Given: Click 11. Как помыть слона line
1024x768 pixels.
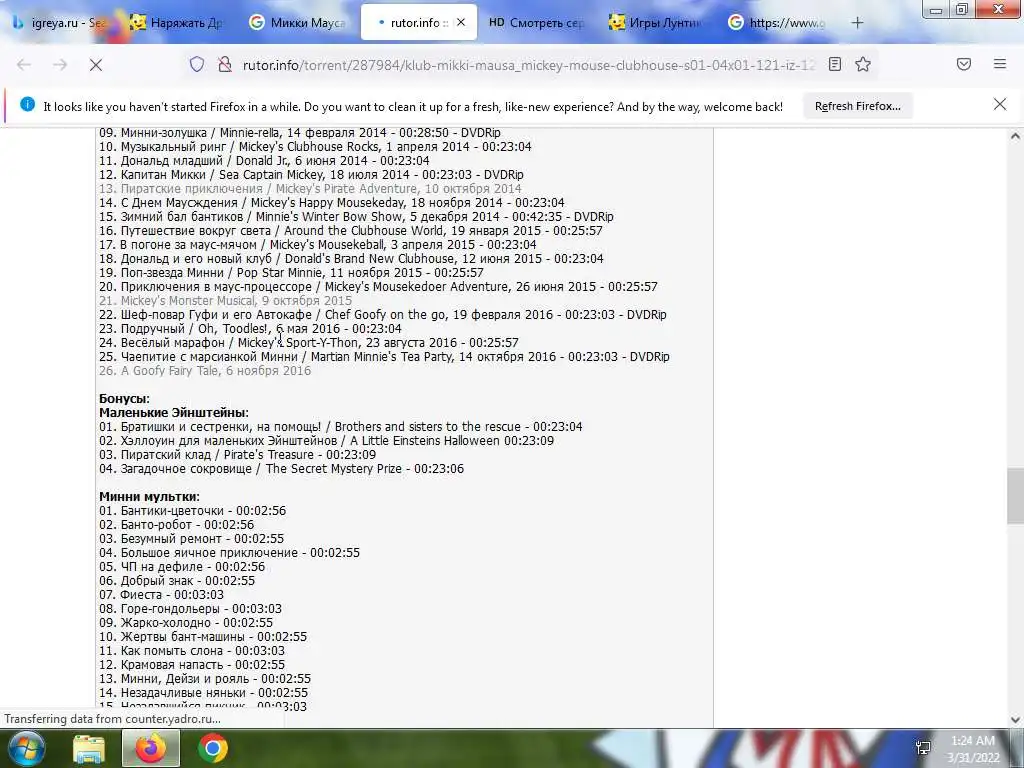Looking at the screenshot, I should point(192,651).
